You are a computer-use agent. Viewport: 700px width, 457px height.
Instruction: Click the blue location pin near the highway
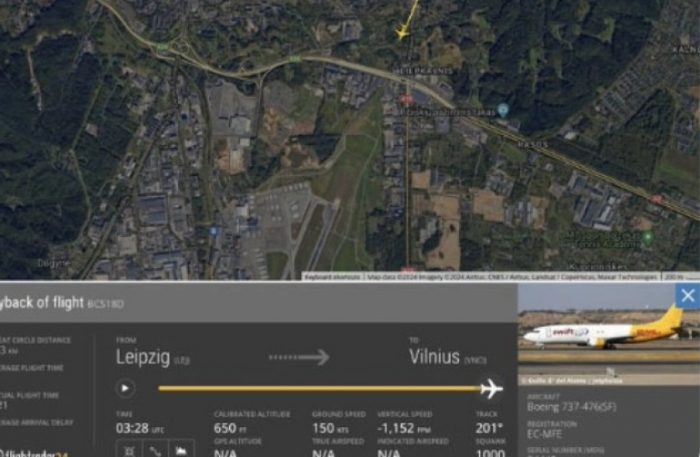(x=503, y=110)
